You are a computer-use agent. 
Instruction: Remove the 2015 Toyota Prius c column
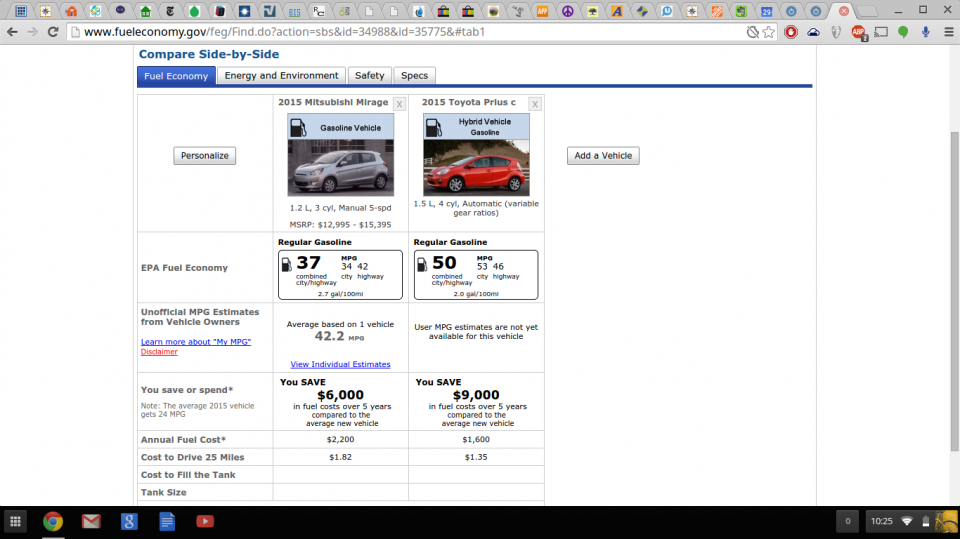coord(535,104)
